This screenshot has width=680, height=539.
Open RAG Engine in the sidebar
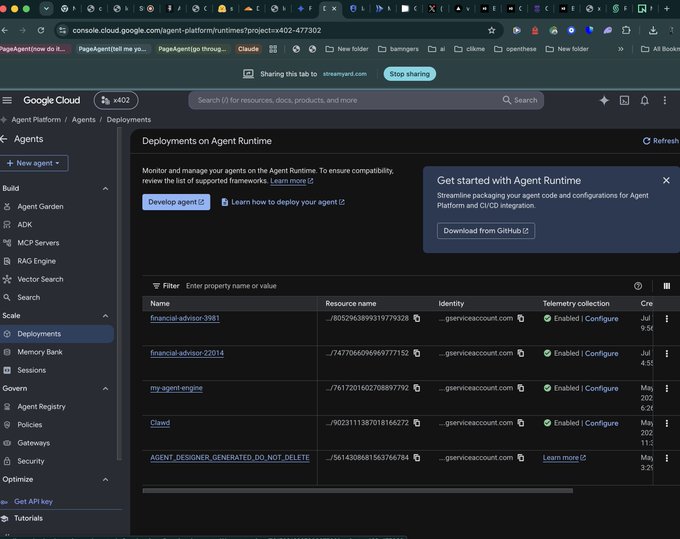coord(36,261)
